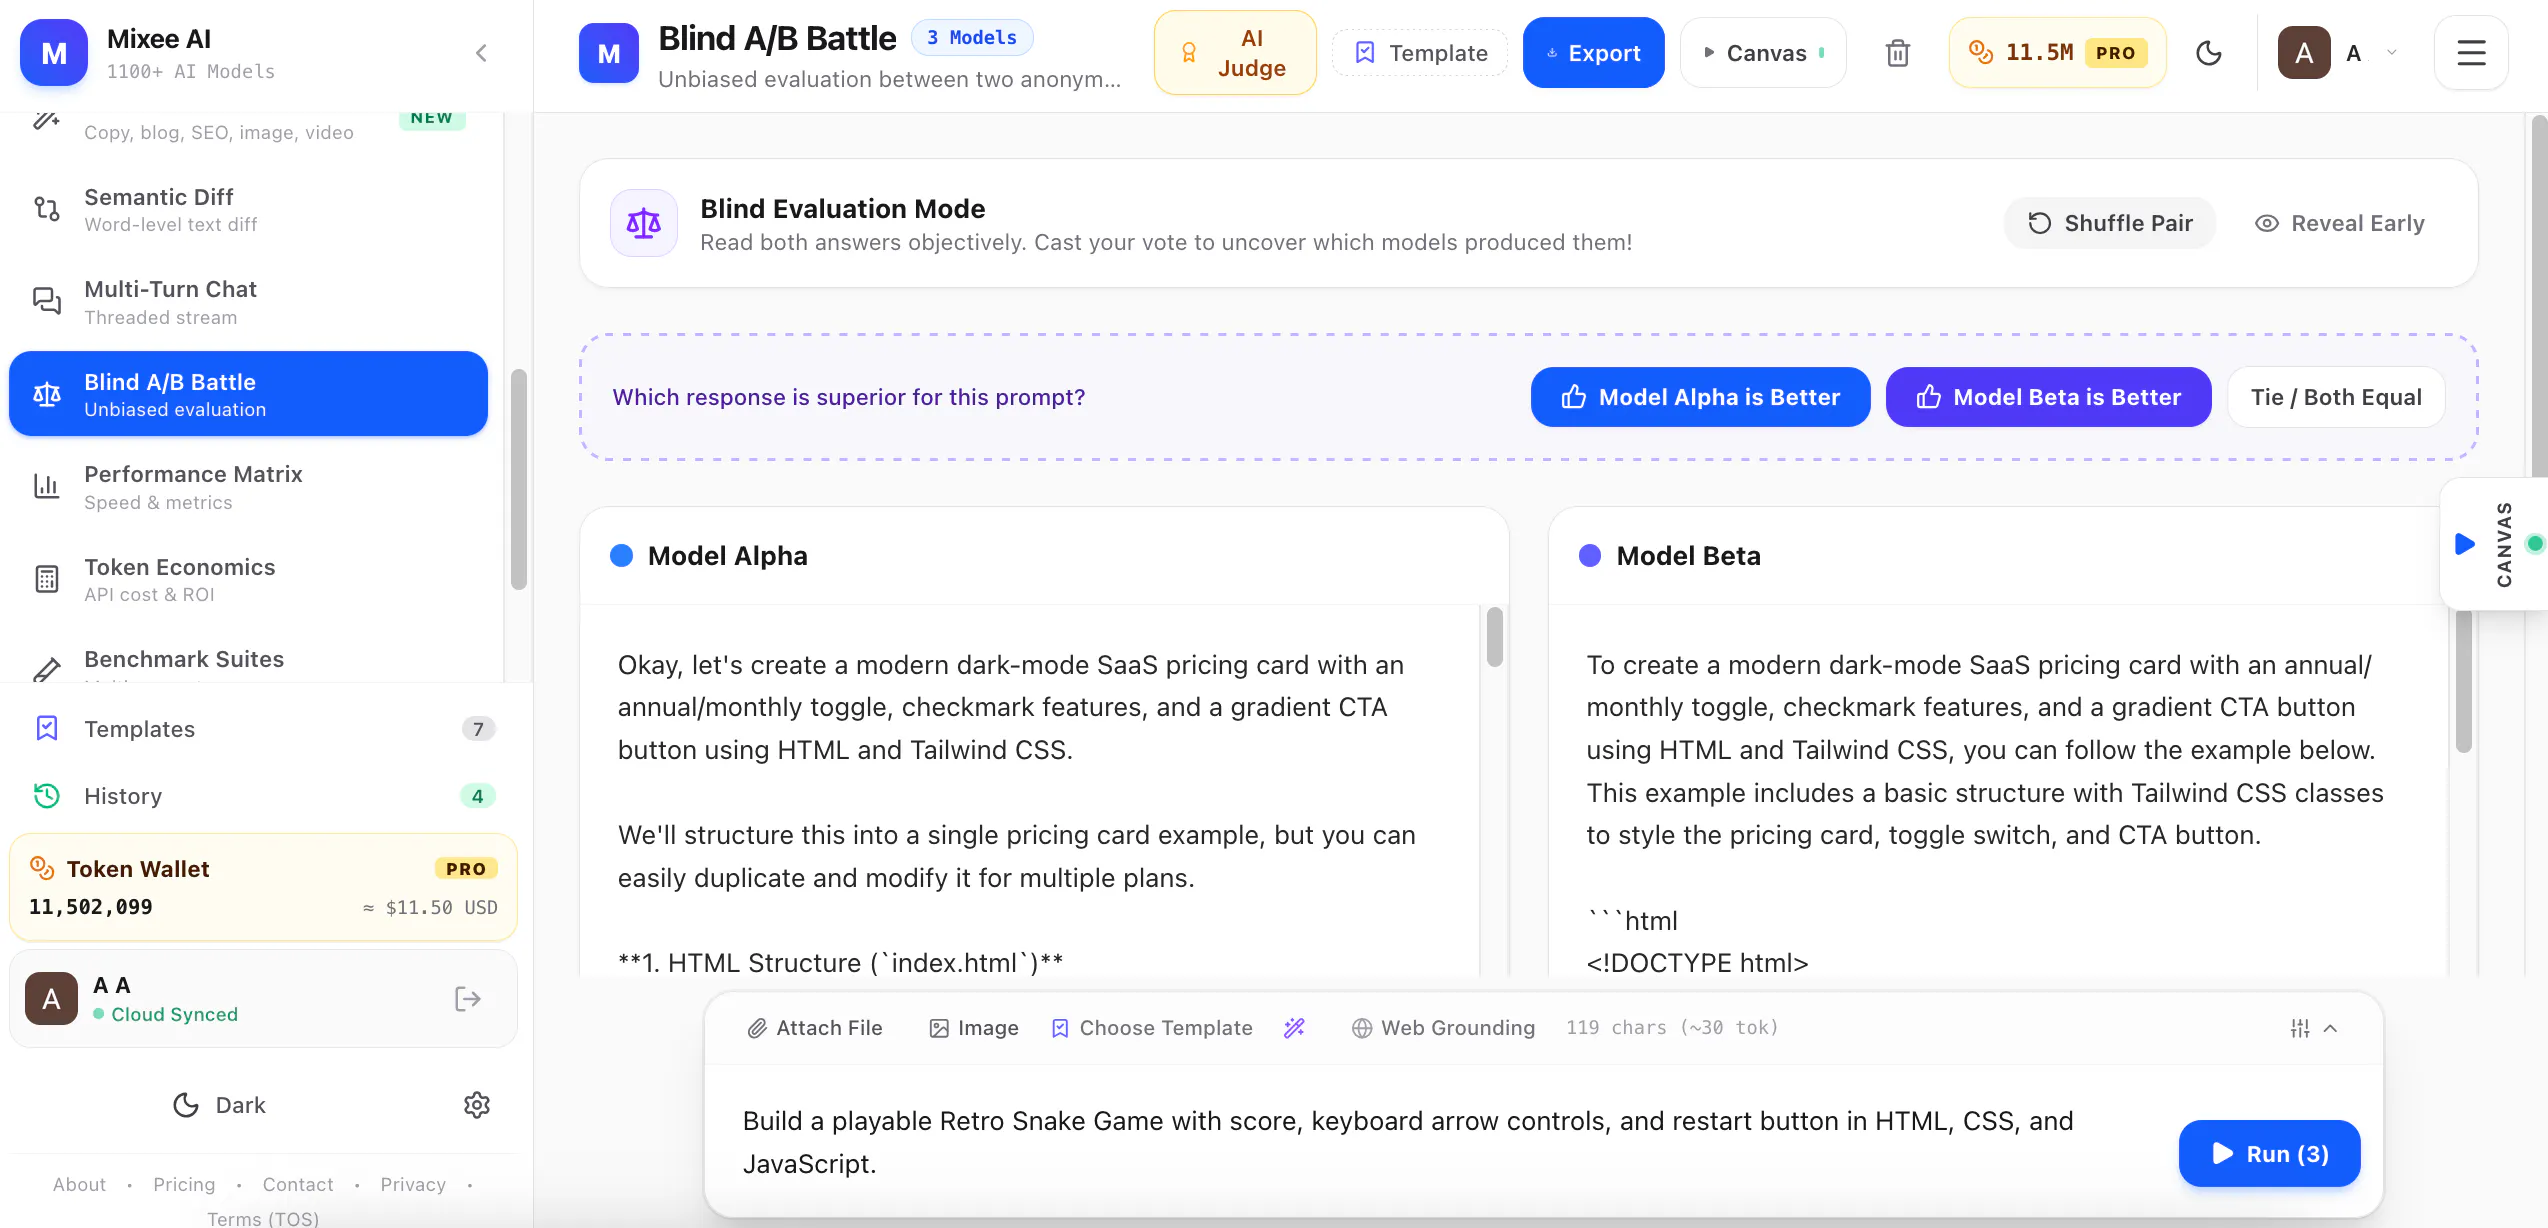Click Attach File
Image resolution: width=2548 pixels, height=1228 pixels.
pos(815,1028)
